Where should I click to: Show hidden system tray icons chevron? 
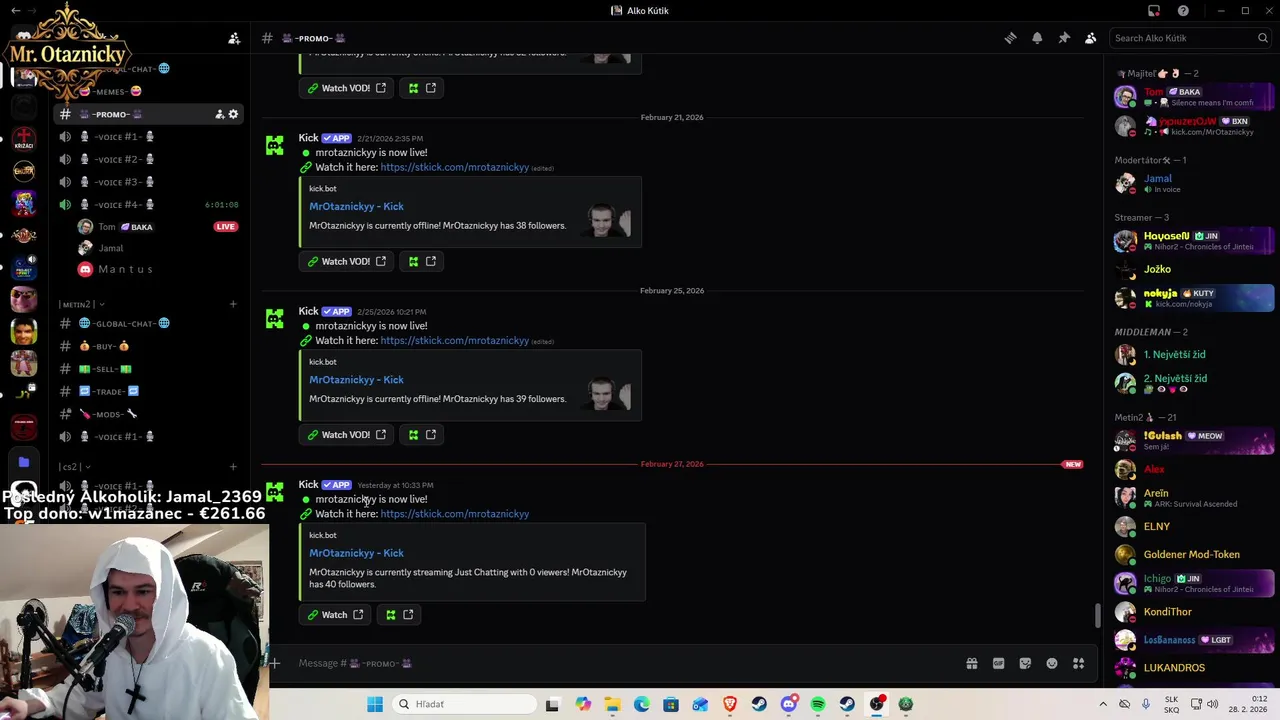click(x=1103, y=704)
